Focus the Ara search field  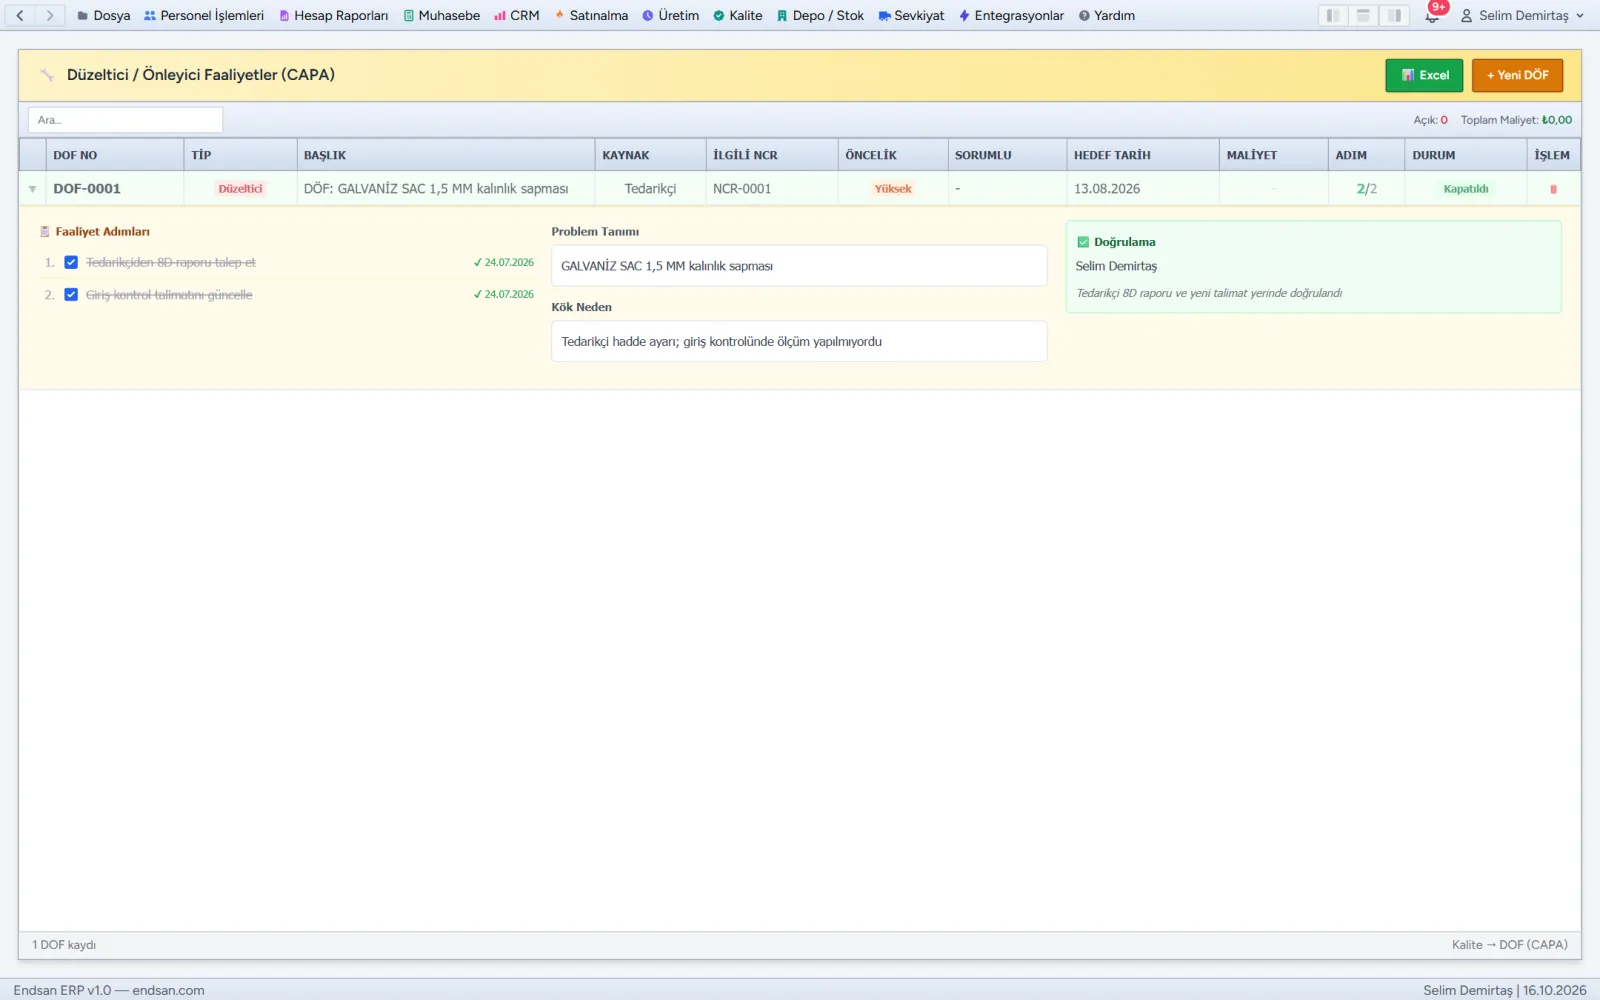pyautogui.click(x=125, y=120)
